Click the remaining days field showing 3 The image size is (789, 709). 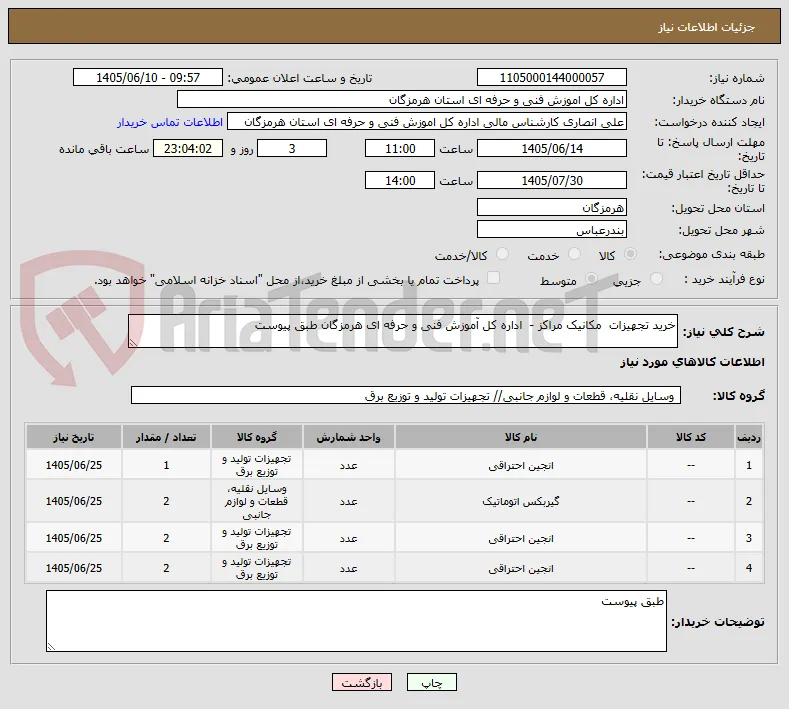(x=292, y=148)
